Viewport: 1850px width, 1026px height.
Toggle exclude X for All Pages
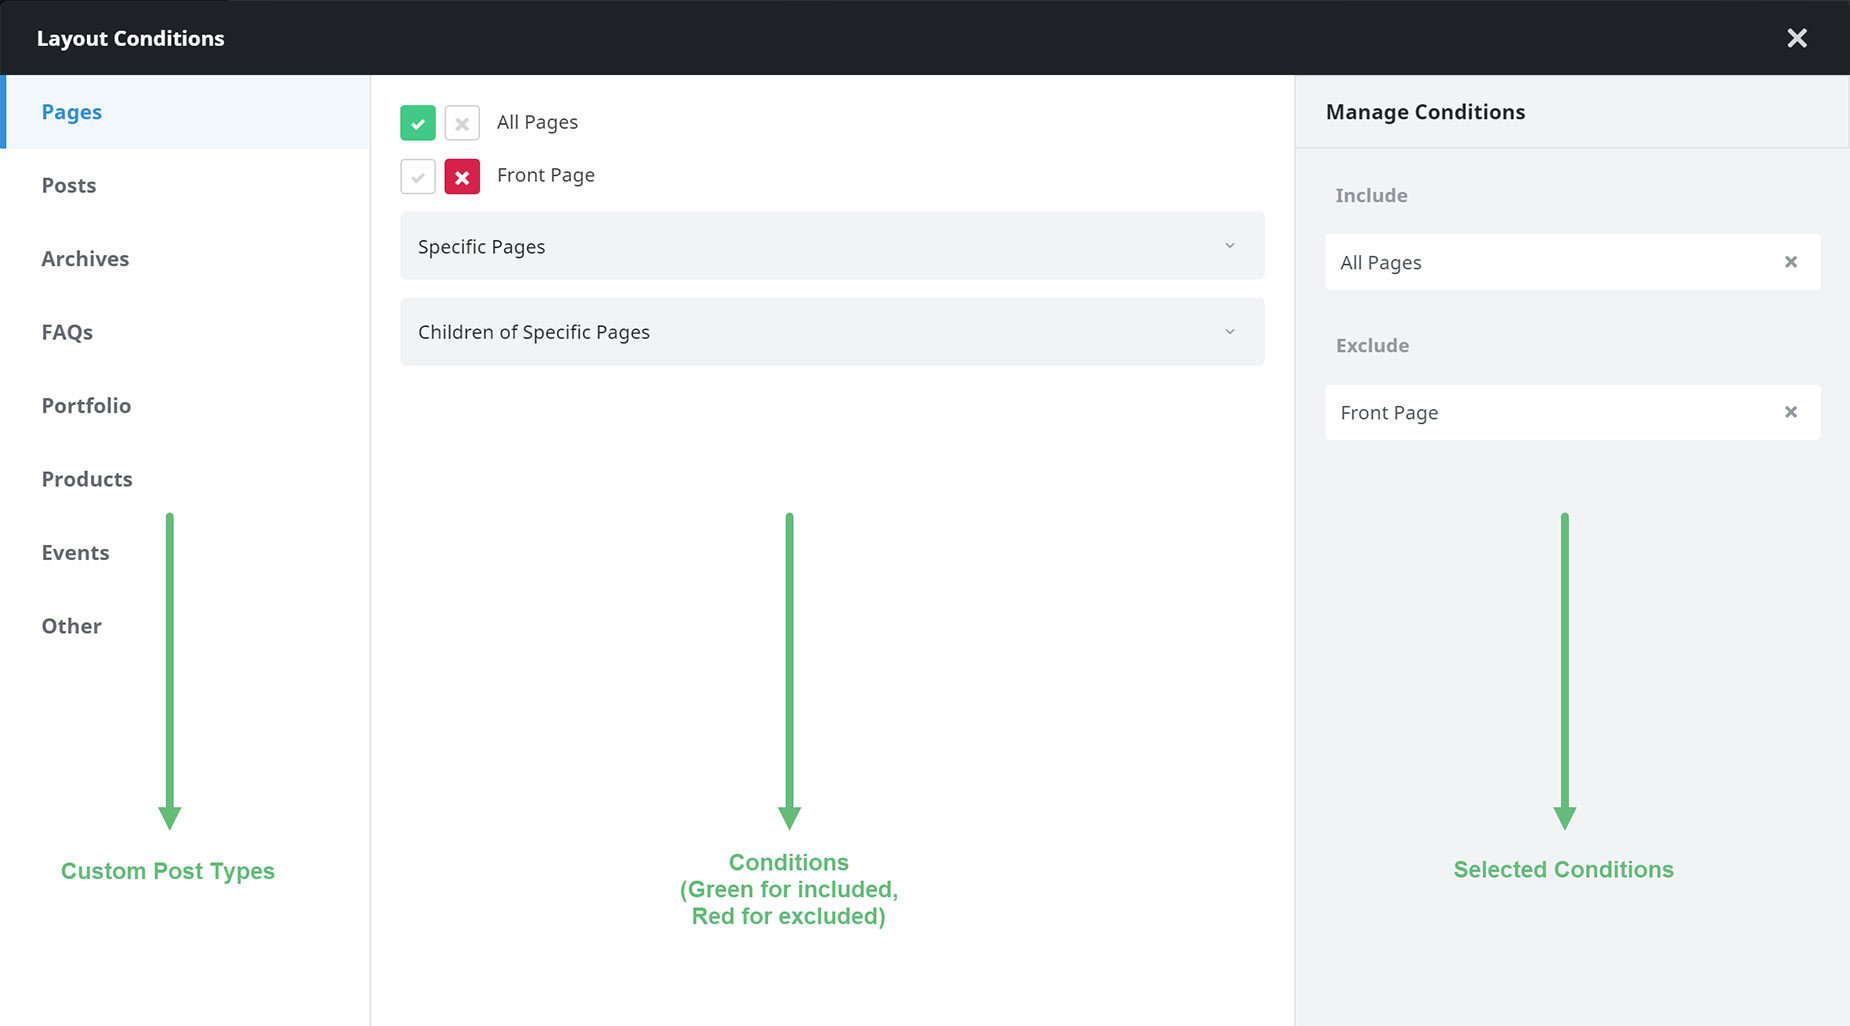click(462, 123)
